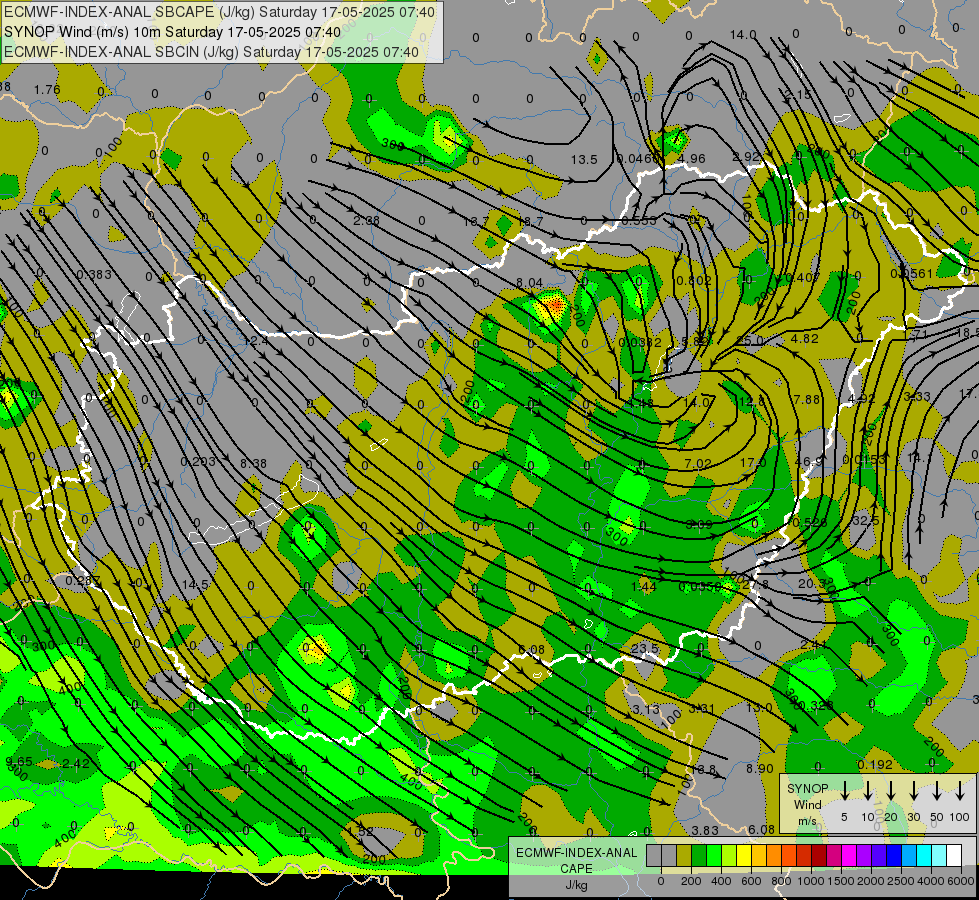The width and height of the screenshot is (979, 900).
Task: Pick the white swatch ending the scale
Action: pos(954,855)
